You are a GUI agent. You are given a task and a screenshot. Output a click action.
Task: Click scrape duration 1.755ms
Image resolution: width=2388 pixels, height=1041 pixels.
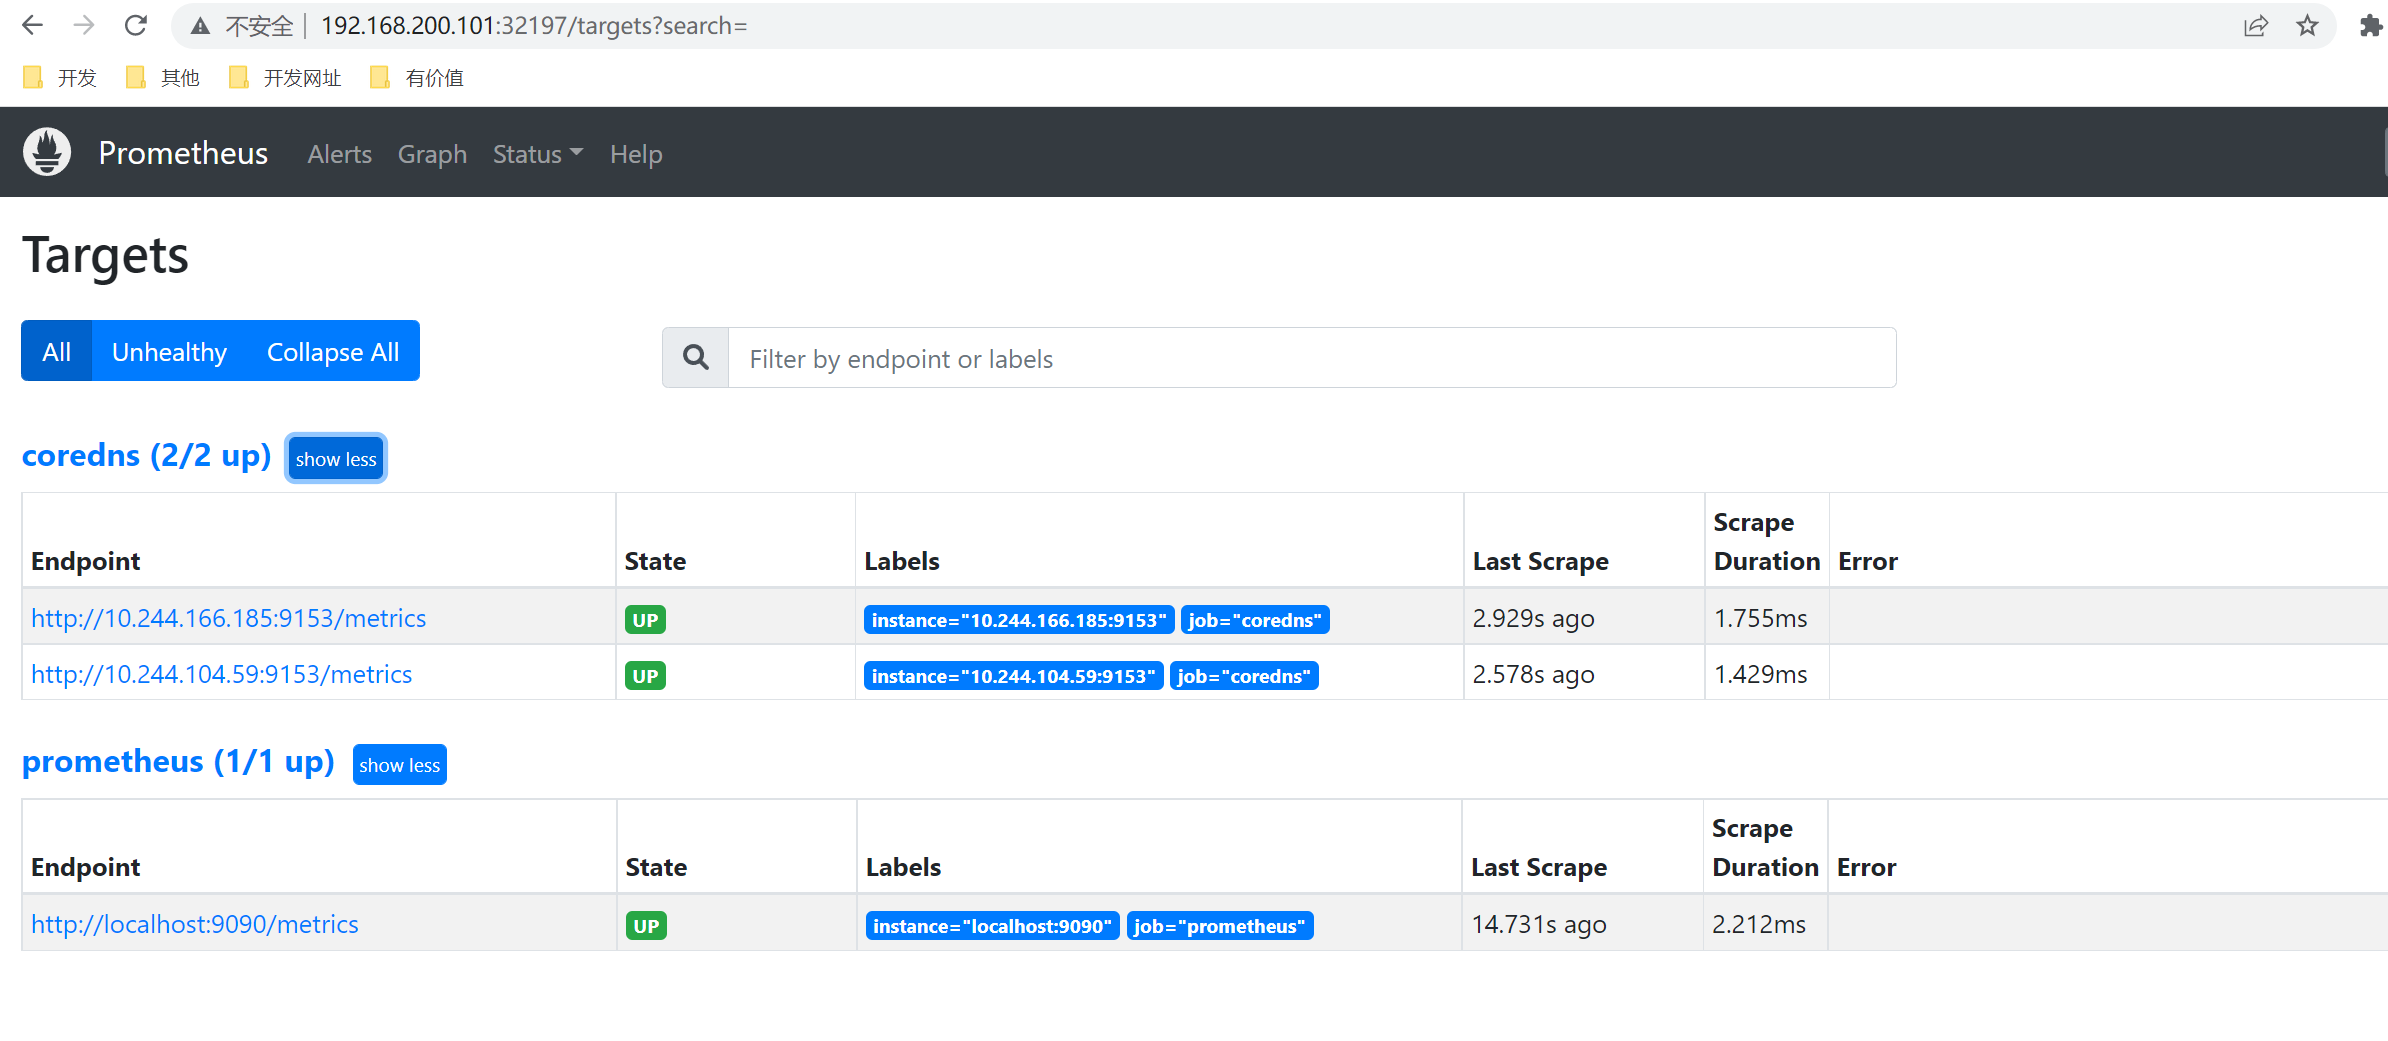click(x=1760, y=618)
